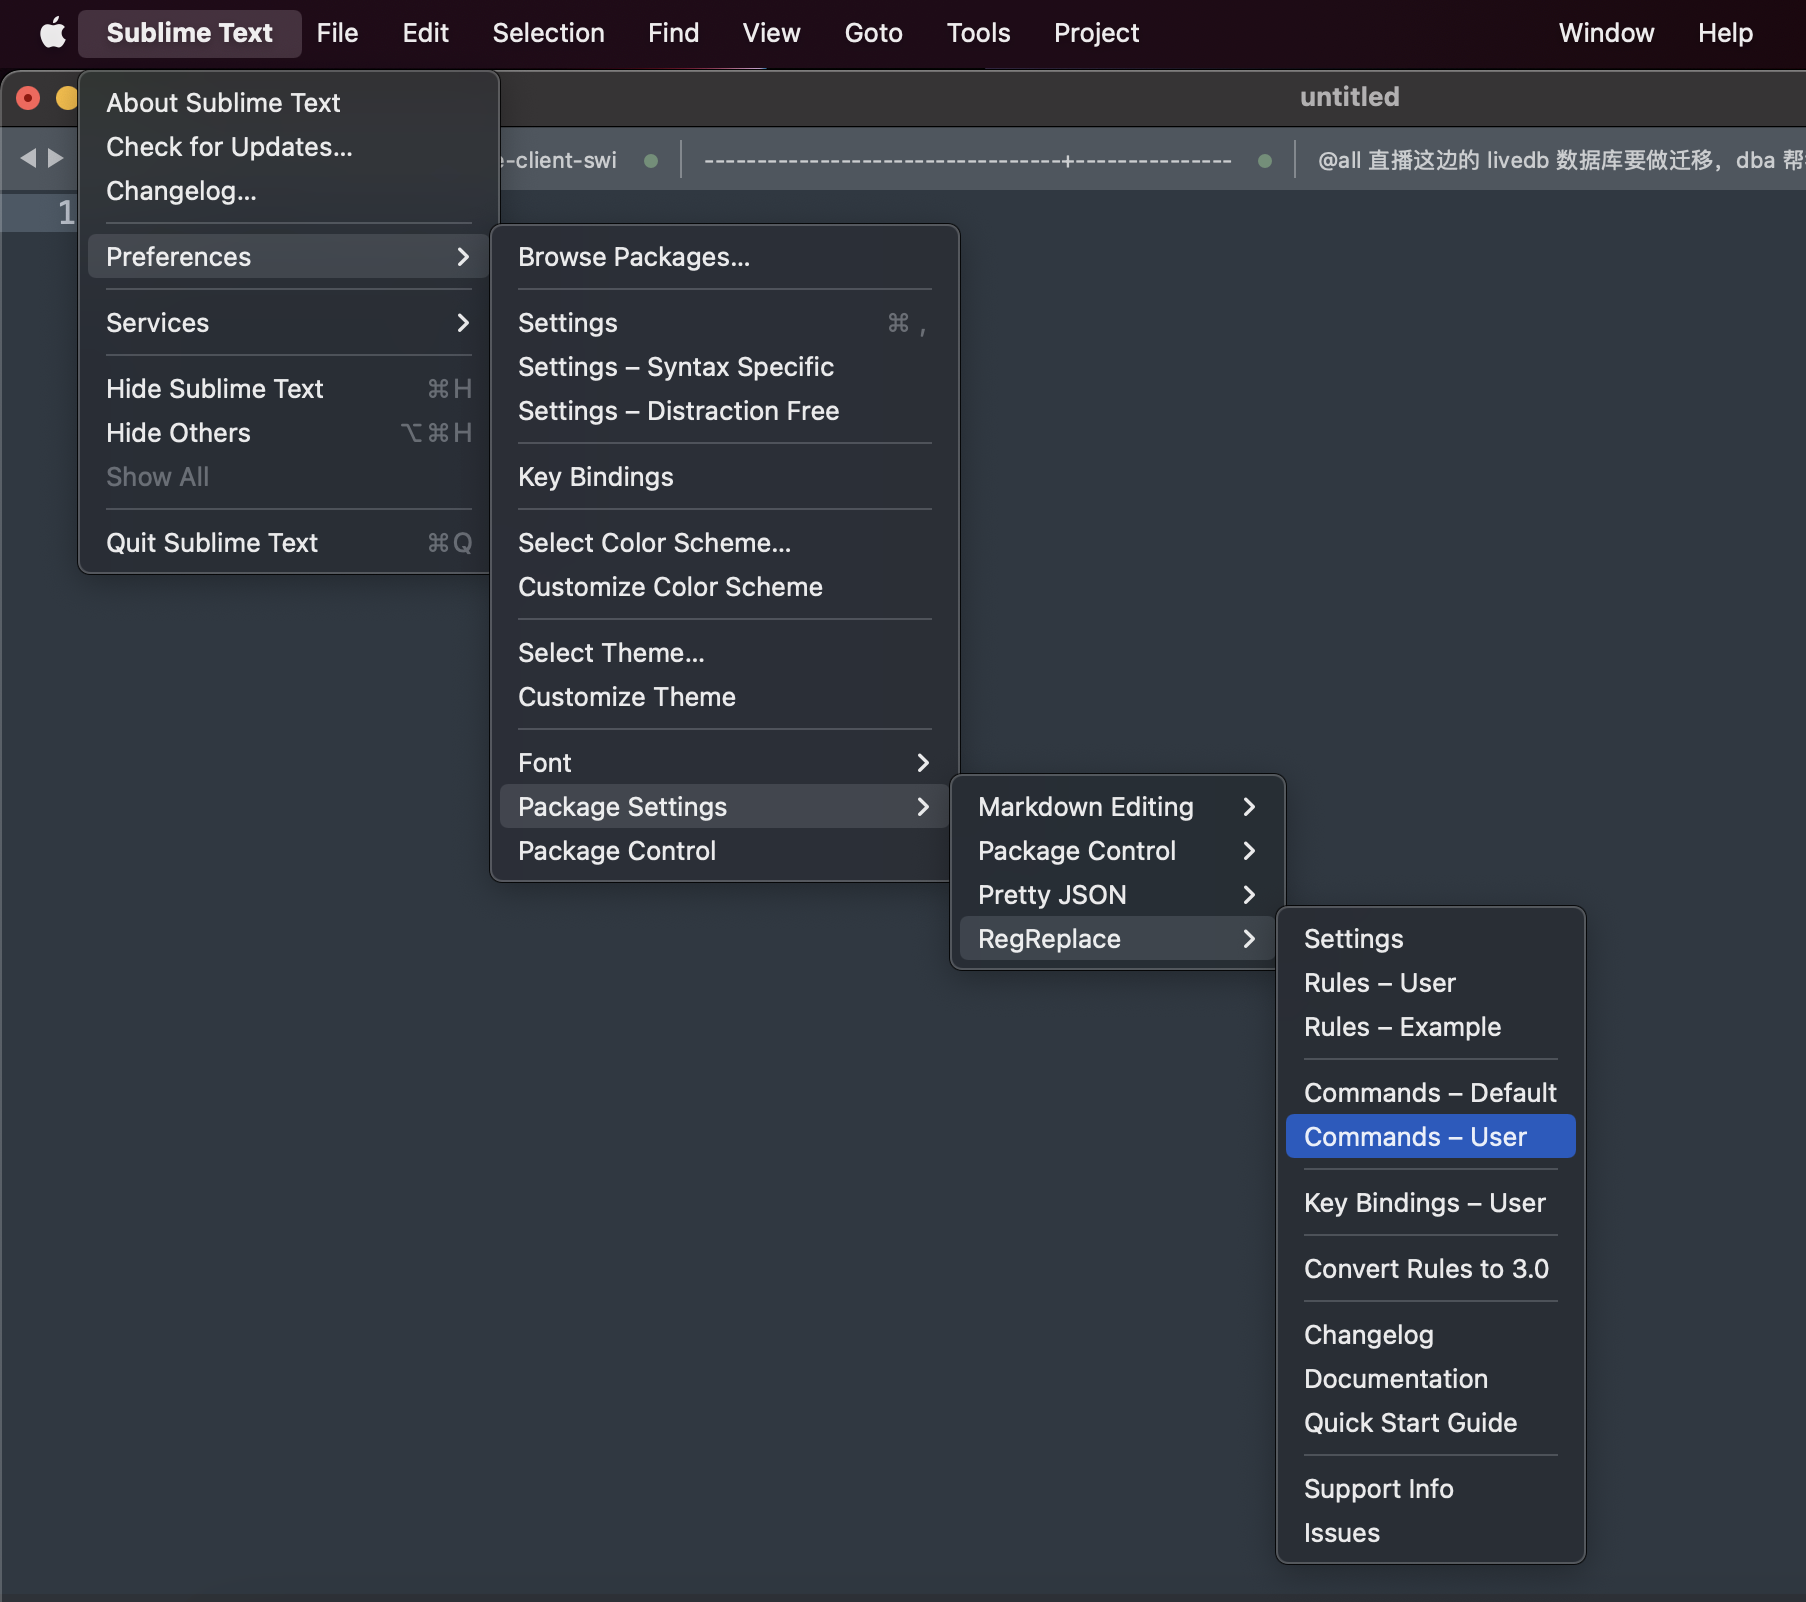Click the Apple logo menu icon
This screenshot has height=1602, width=1806.
click(52, 33)
